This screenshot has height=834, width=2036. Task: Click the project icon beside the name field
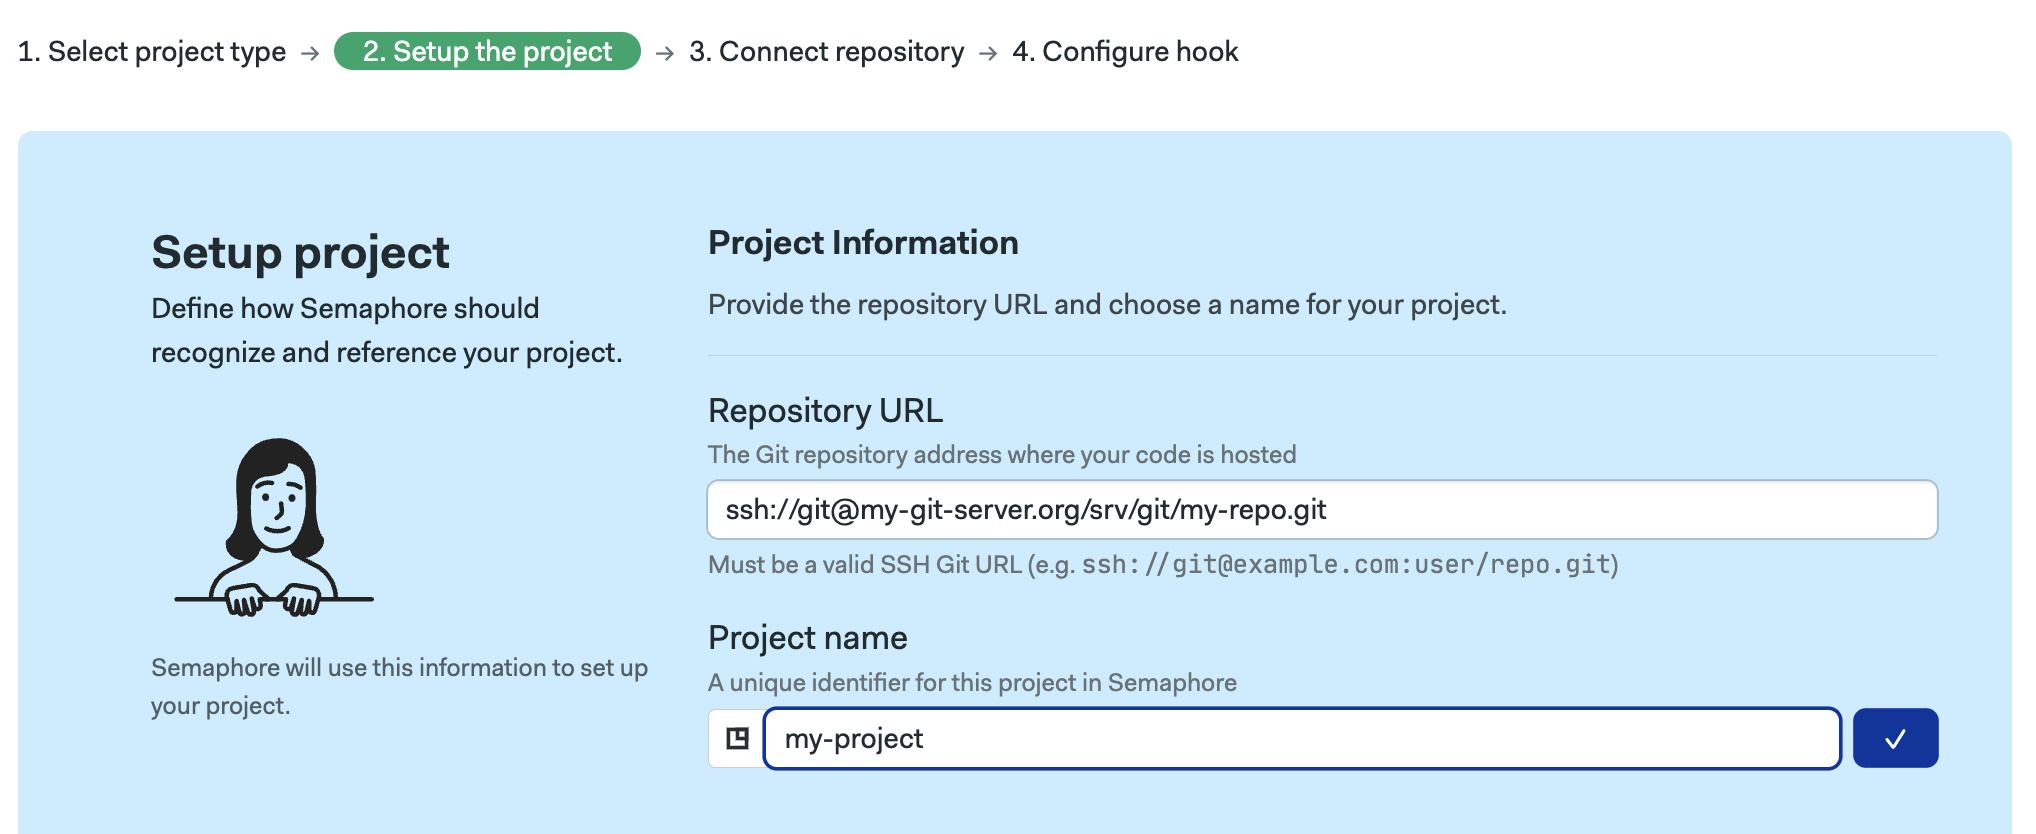(737, 738)
